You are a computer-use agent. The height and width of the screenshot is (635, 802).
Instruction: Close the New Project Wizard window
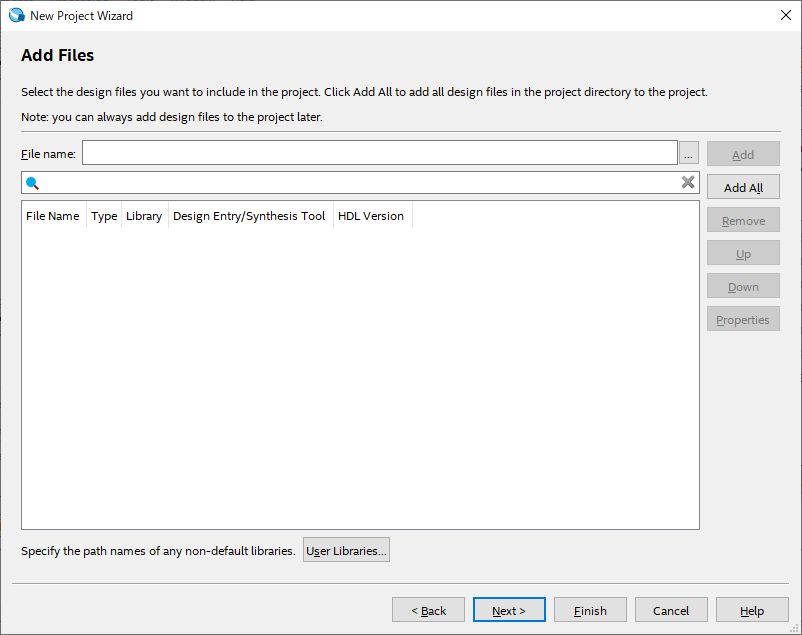coord(785,15)
